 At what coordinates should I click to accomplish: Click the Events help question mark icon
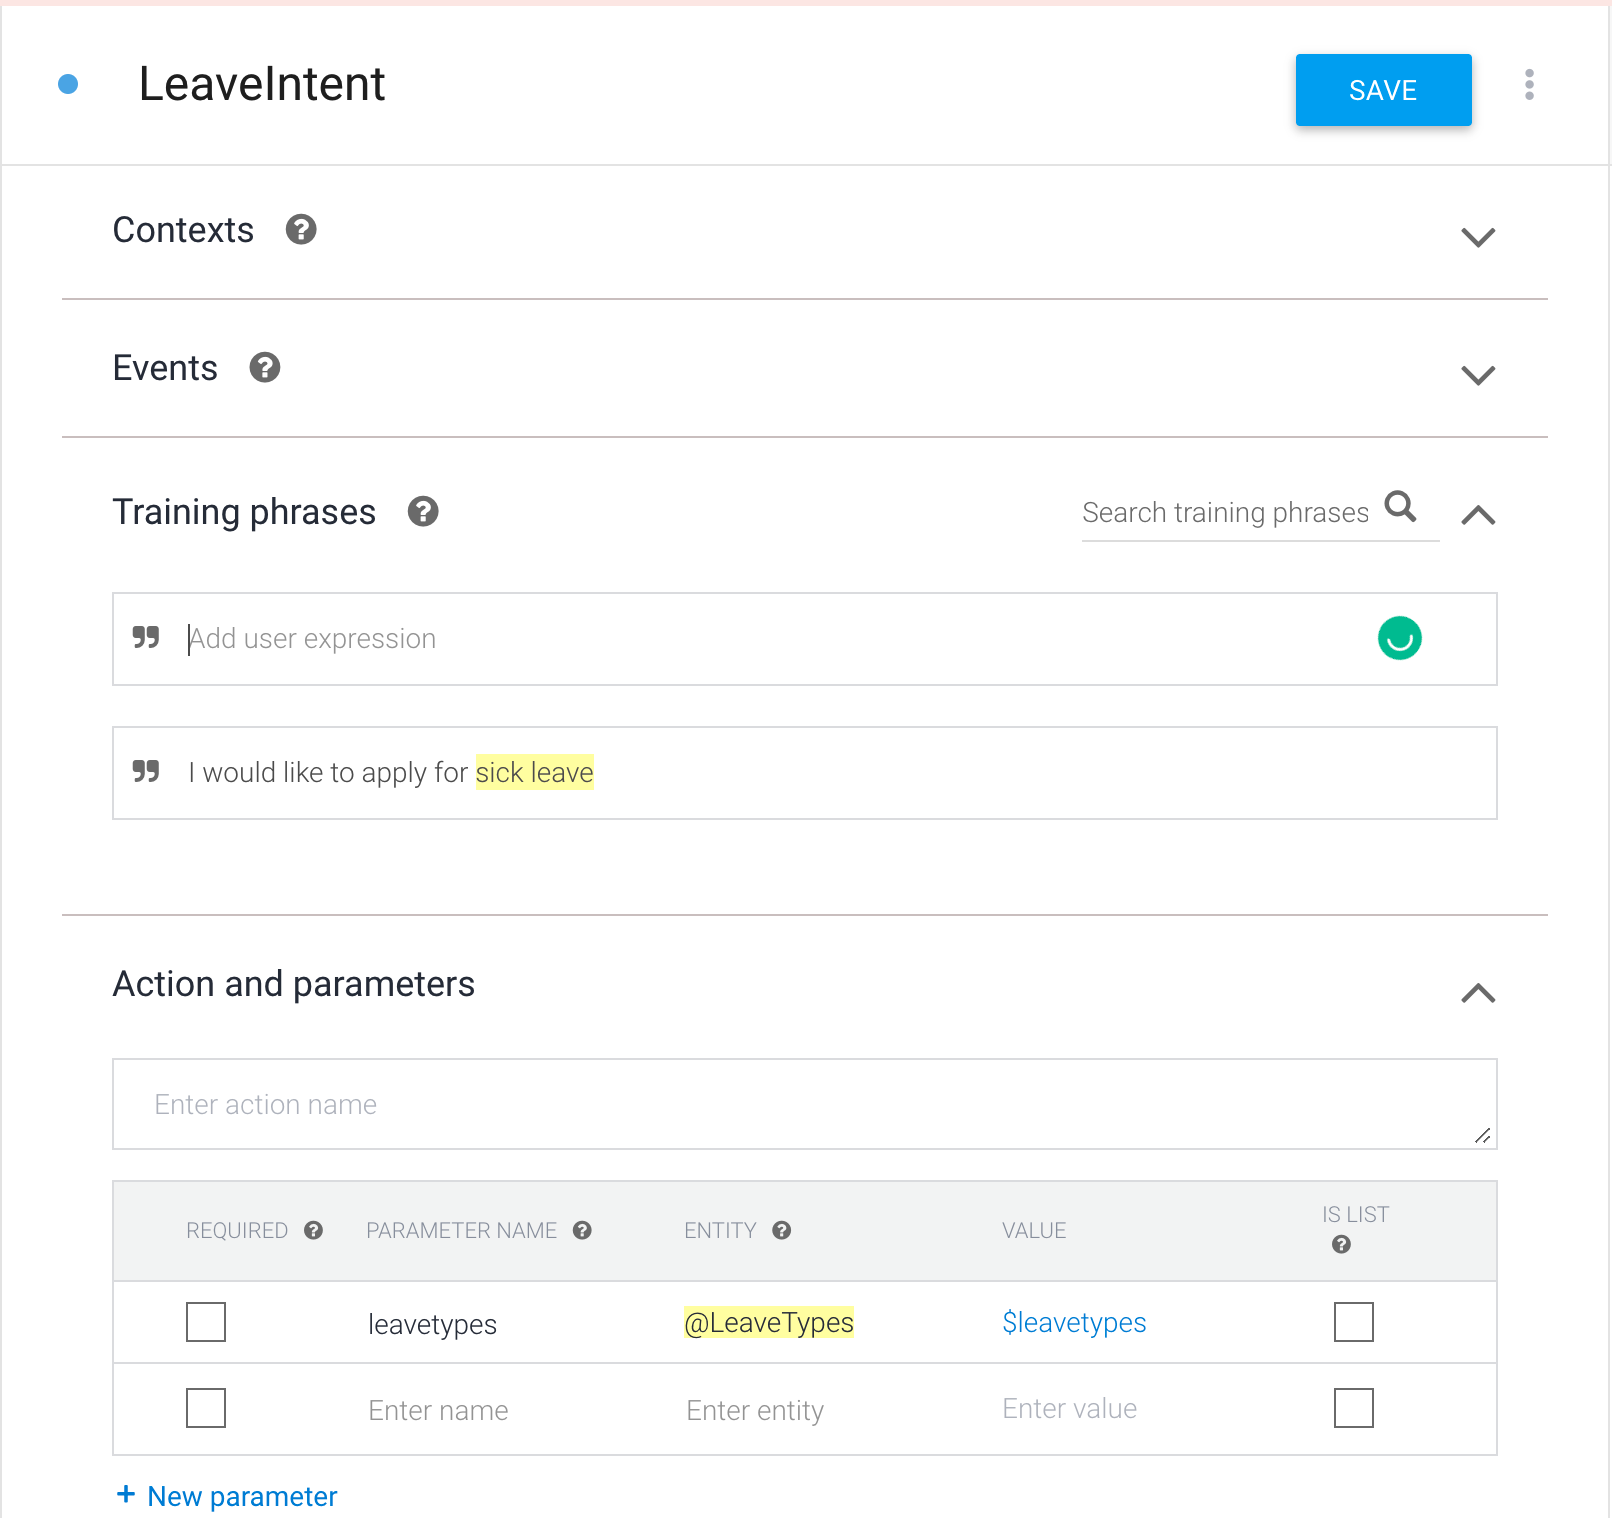pyautogui.click(x=265, y=368)
